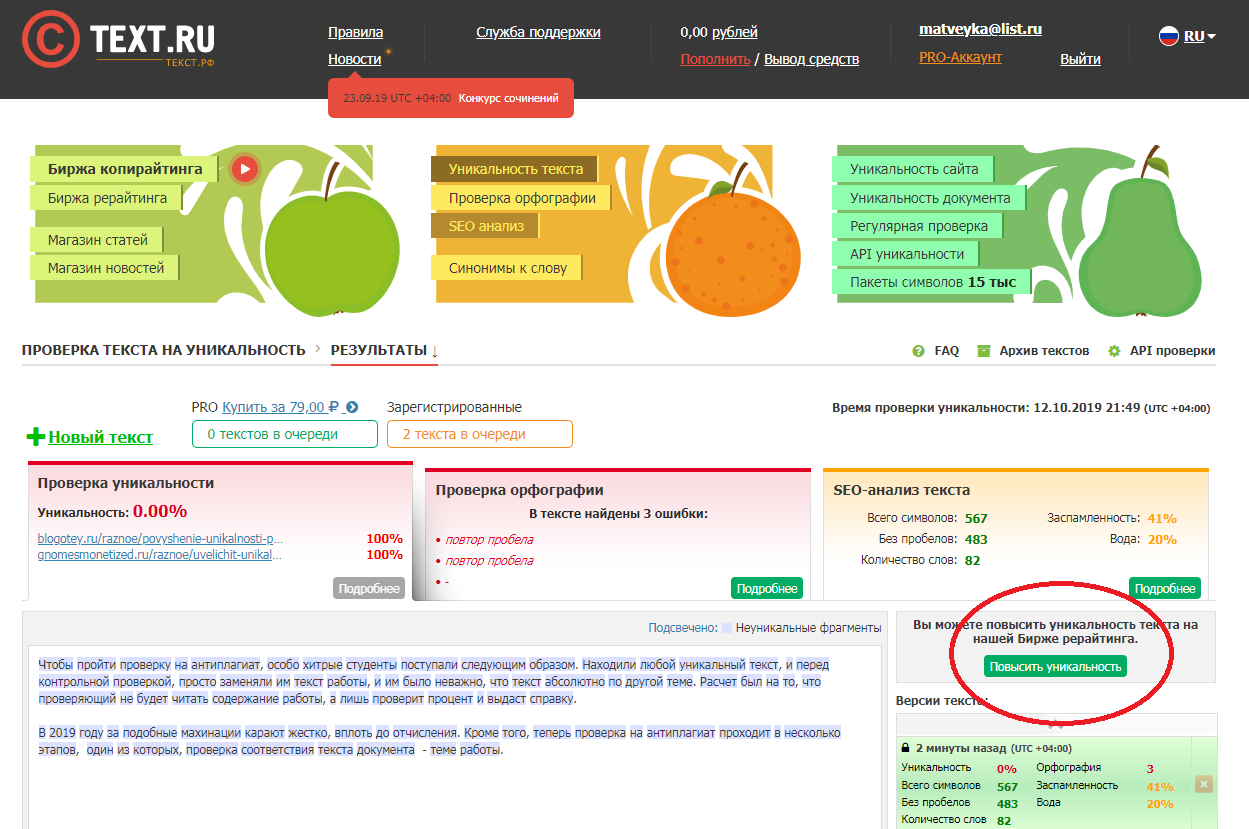Click the API проверки gear icon
Image resolution: width=1249 pixels, height=829 pixels.
point(1113,351)
